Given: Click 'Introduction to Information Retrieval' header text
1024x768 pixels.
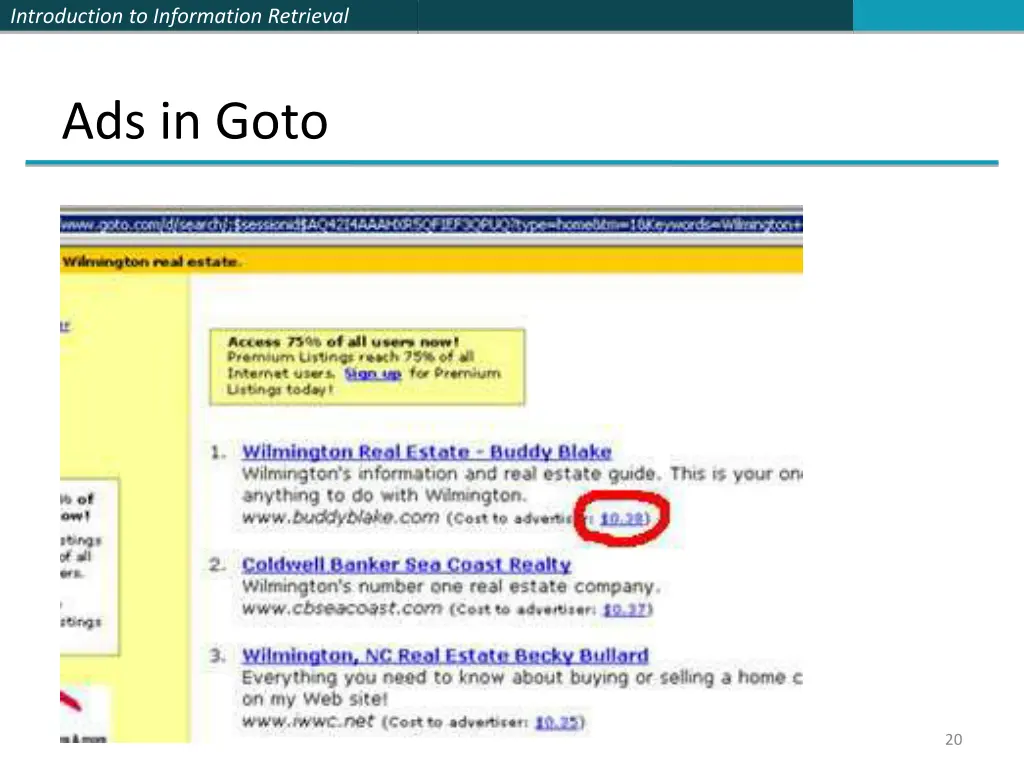Looking at the screenshot, I should point(180,16).
